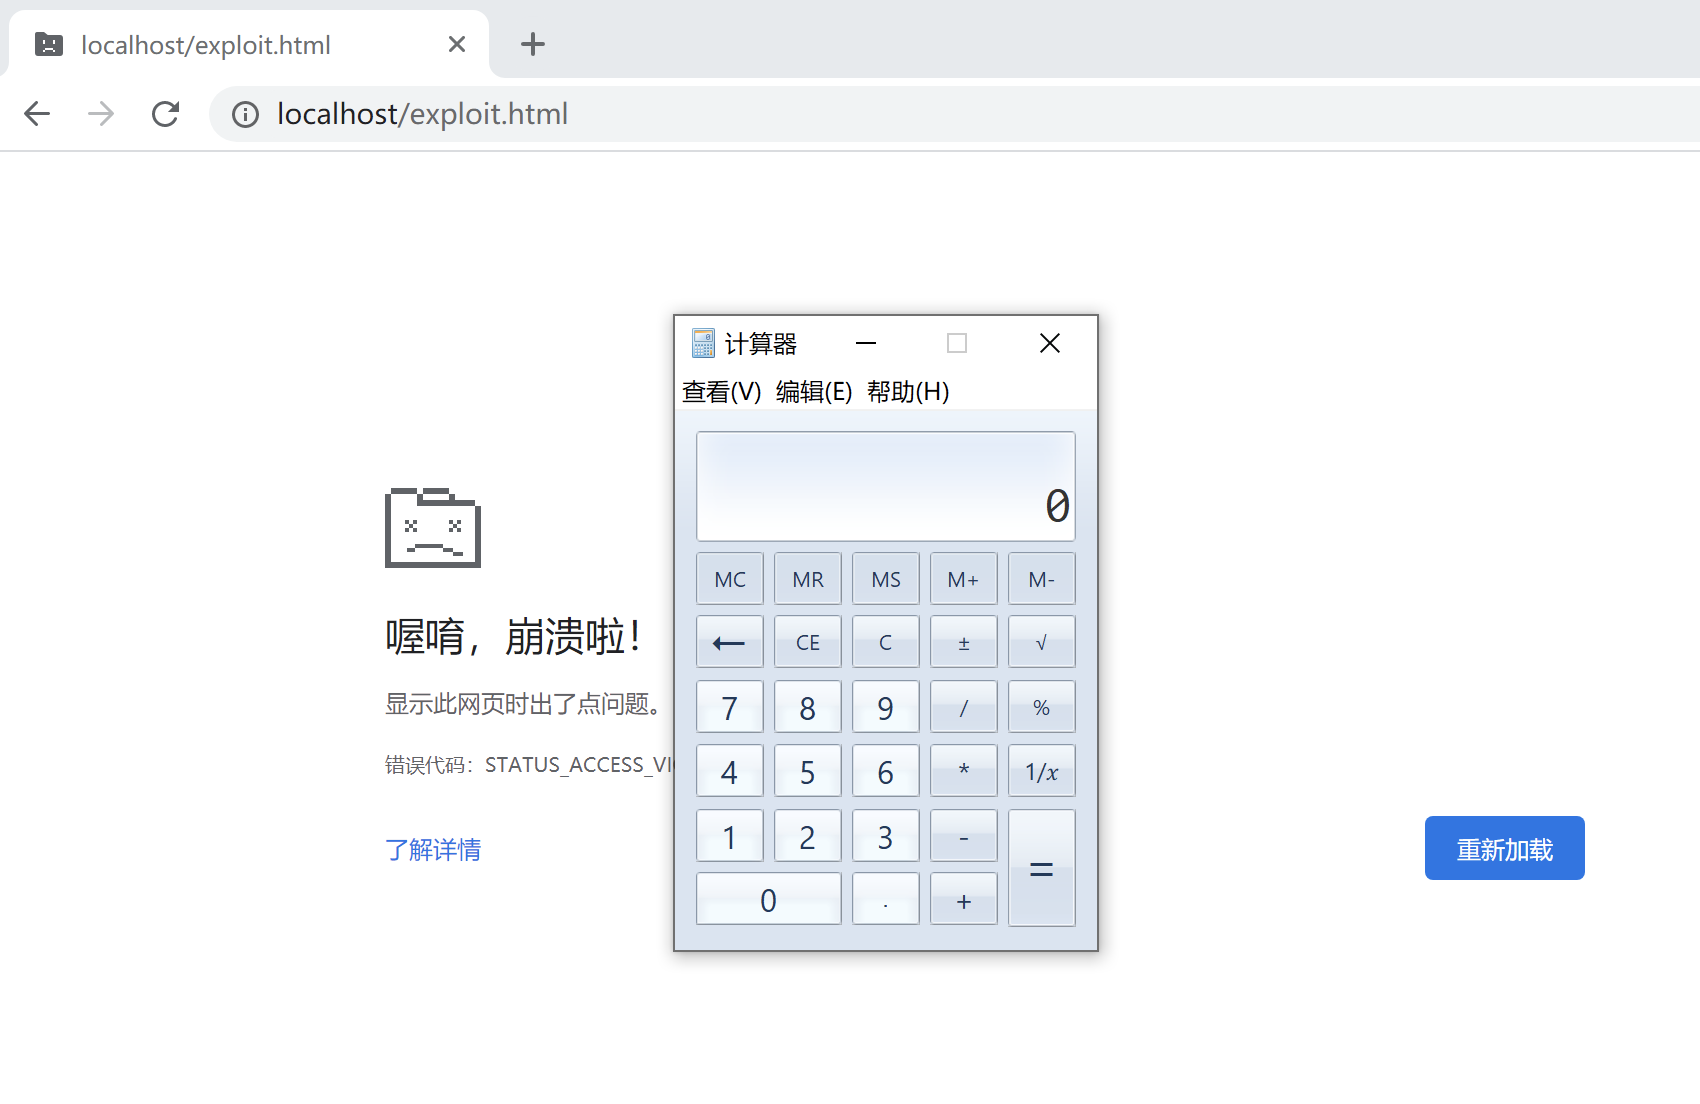Image resolution: width=1700 pixels, height=1104 pixels.
Task: Click the backspace arrow key
Action: point(730,642)
